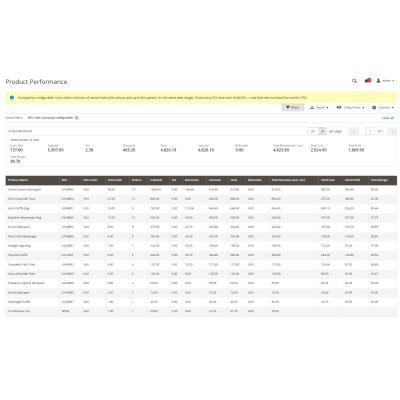Sort by Tax column header
This screenshot has width=400, height=400.
pos(176,180)
